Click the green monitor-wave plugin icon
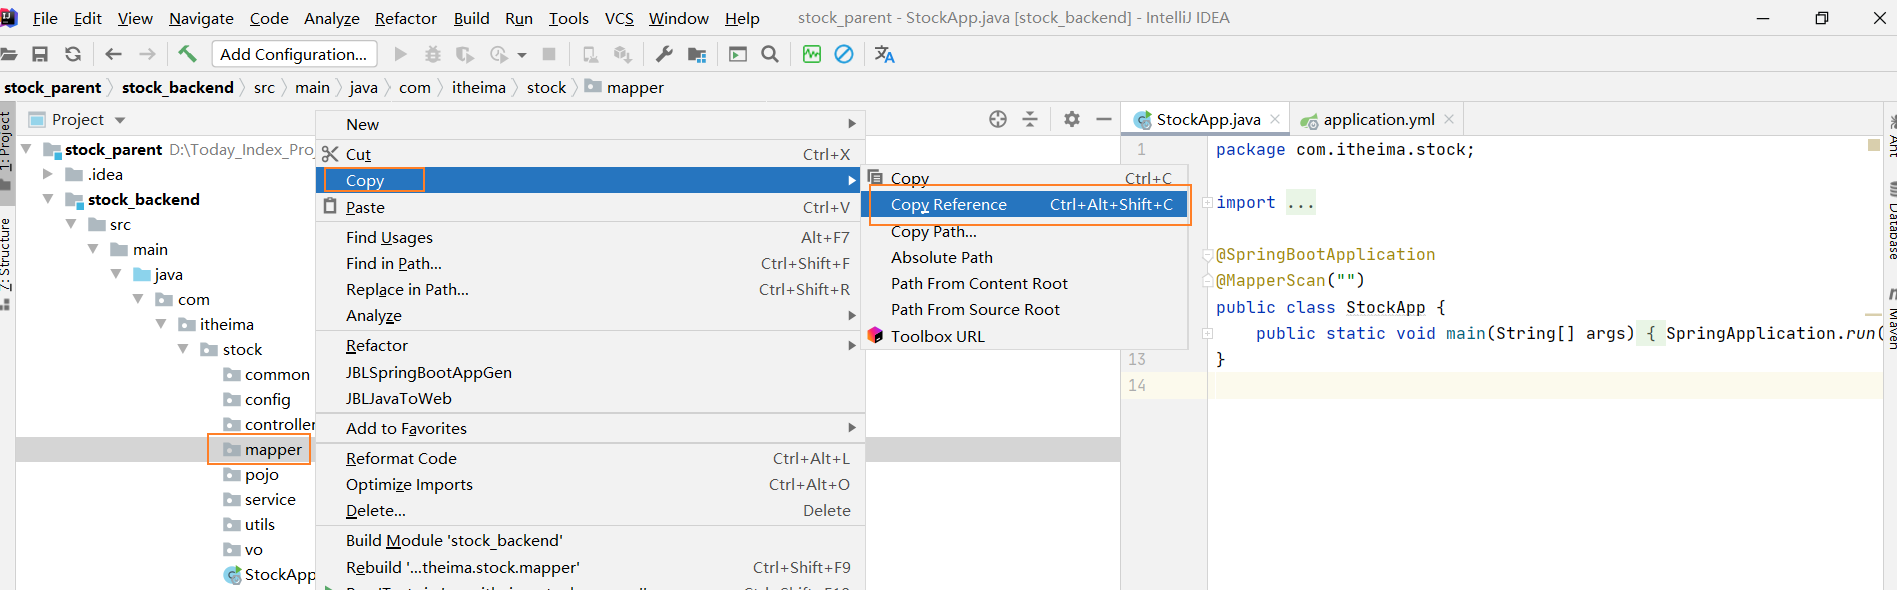 (x=812, y=54)
